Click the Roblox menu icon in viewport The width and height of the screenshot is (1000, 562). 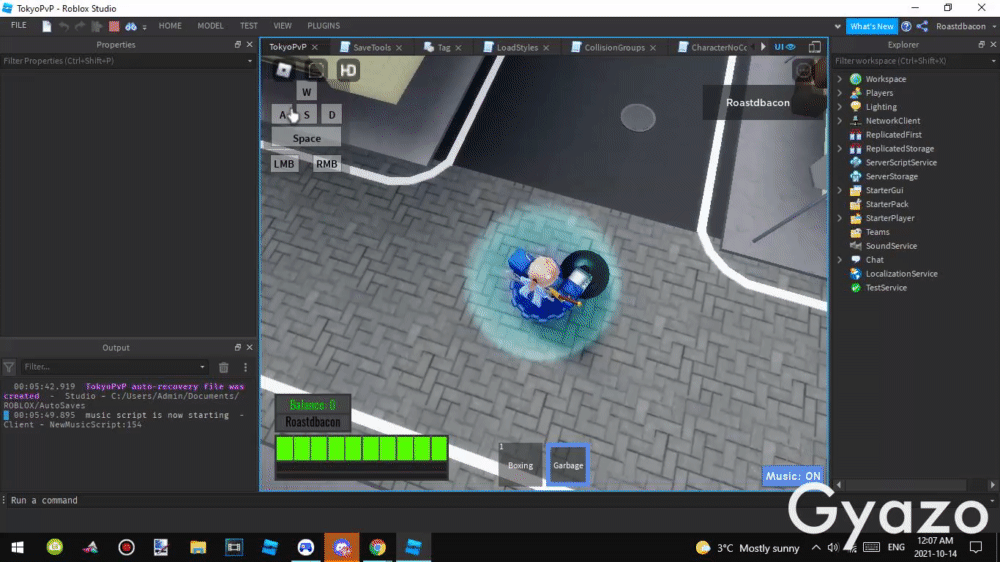[x=284, y=70]
